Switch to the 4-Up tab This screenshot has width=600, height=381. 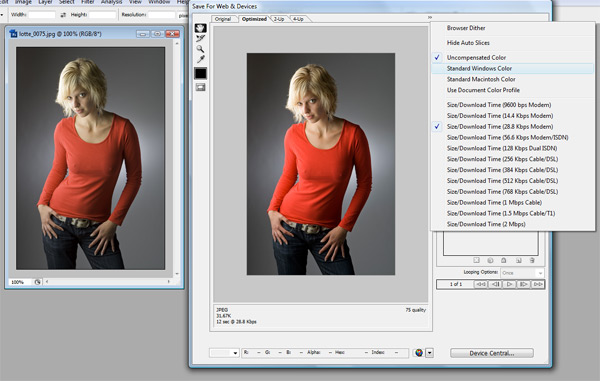pos(298,19)
